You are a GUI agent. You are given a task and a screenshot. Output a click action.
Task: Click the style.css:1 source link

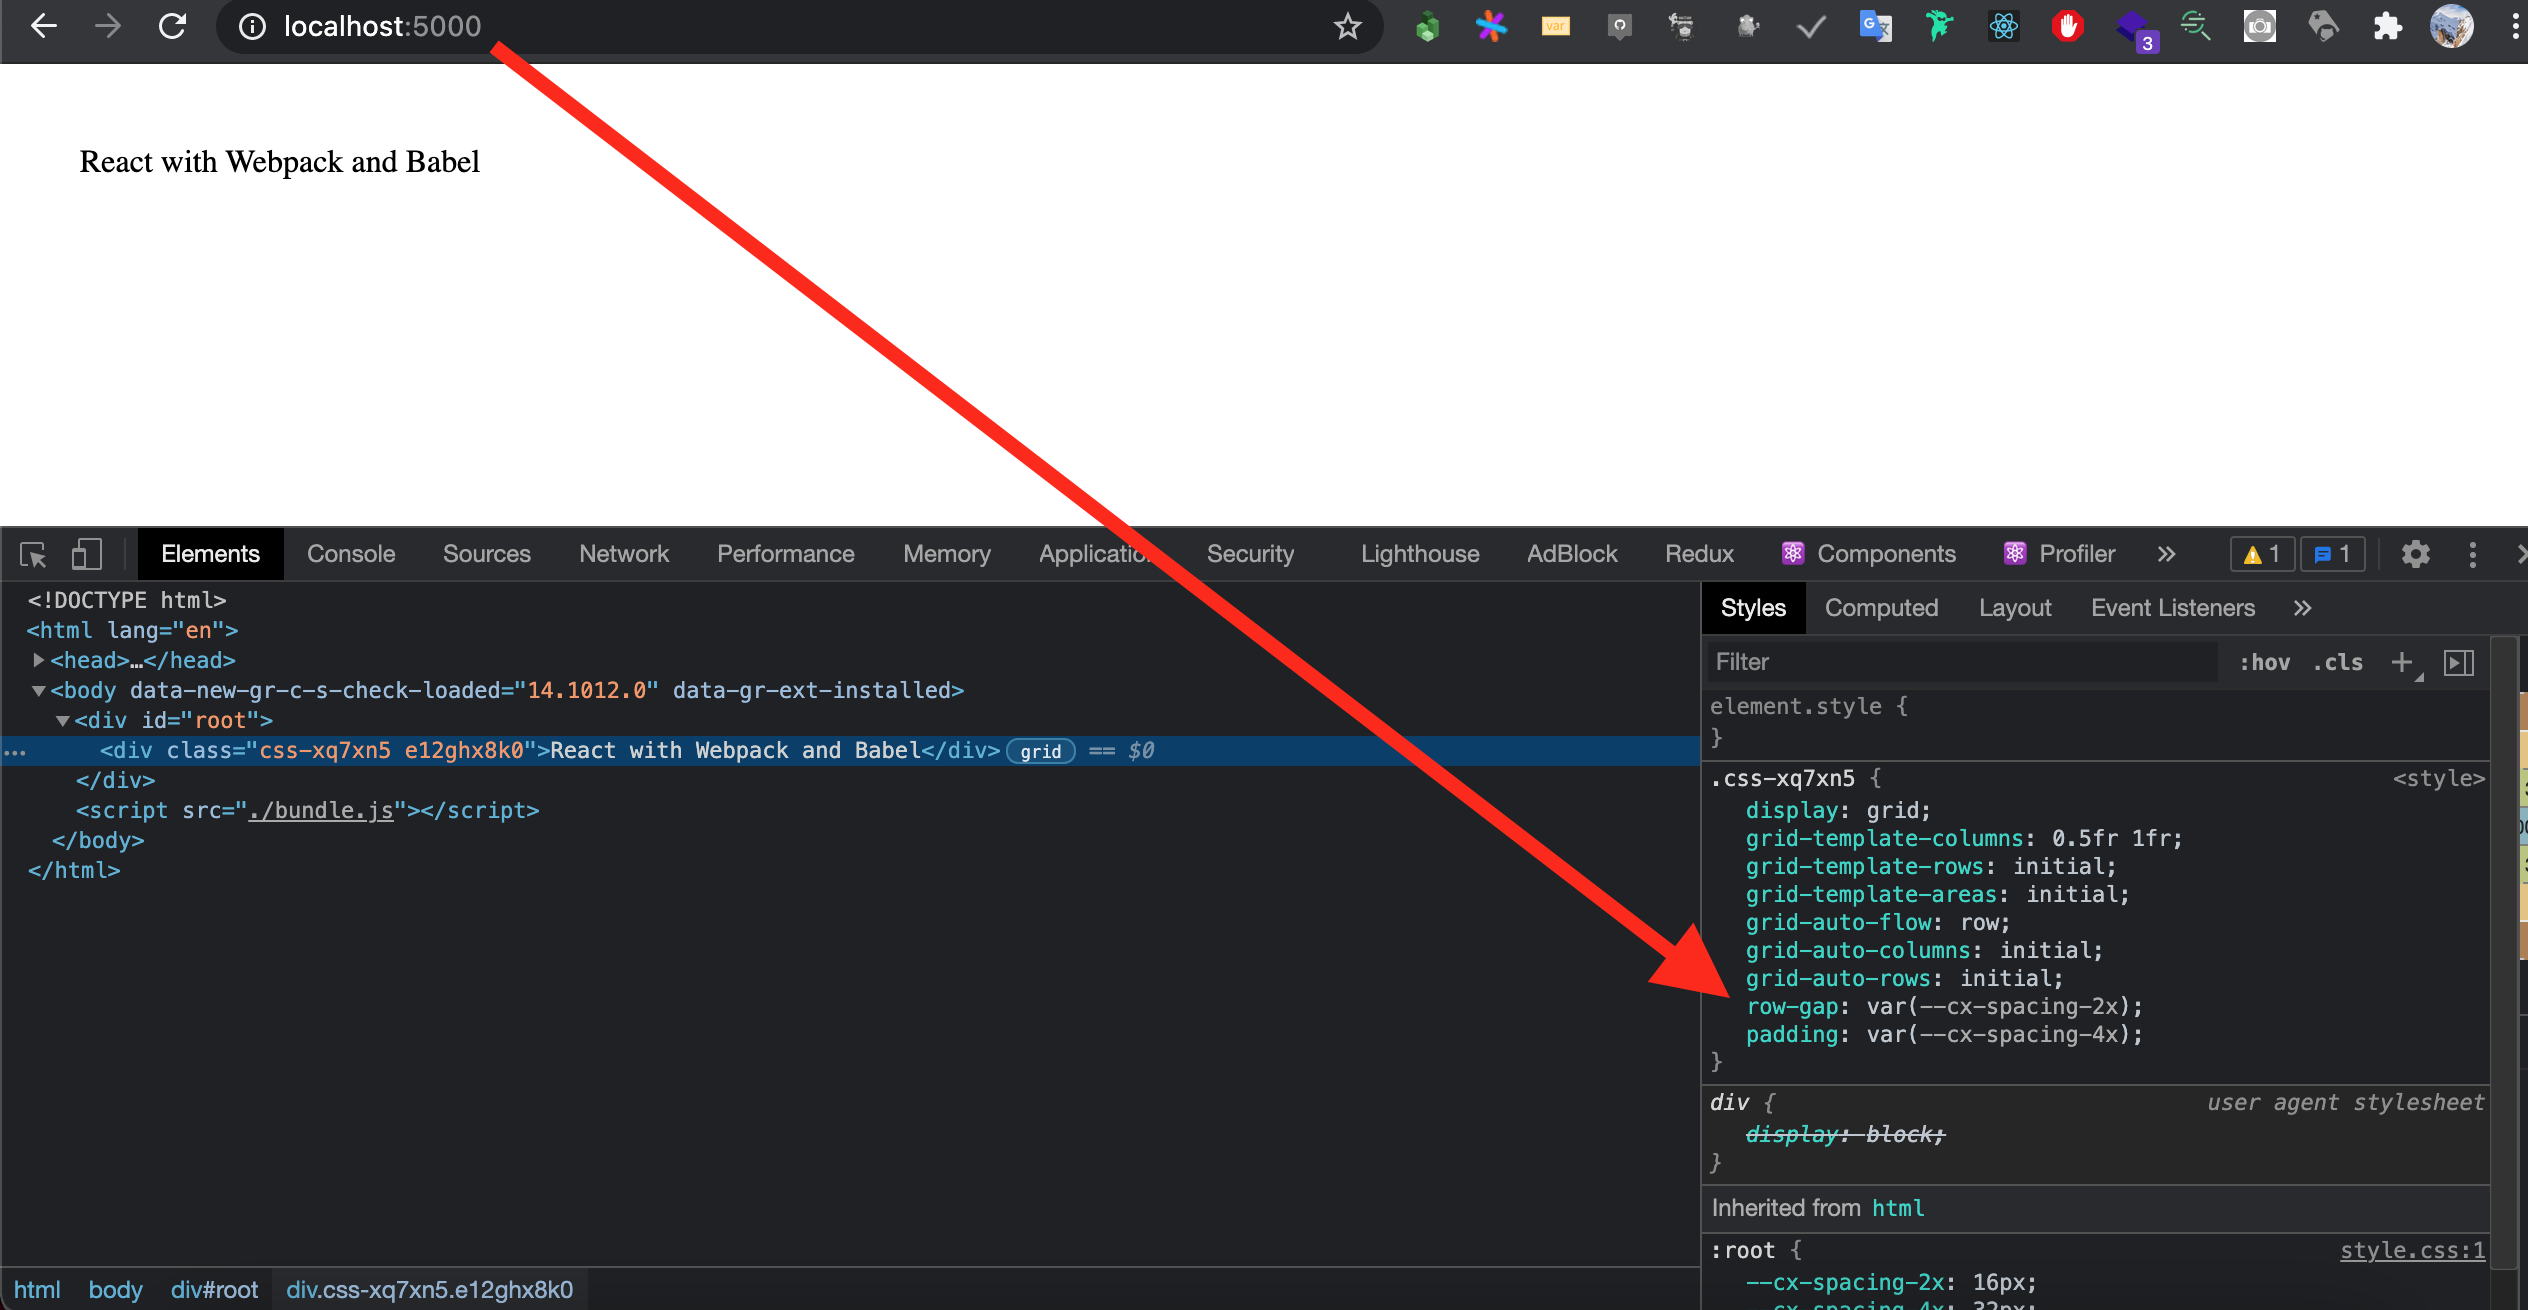[x=2412, y=1250]
